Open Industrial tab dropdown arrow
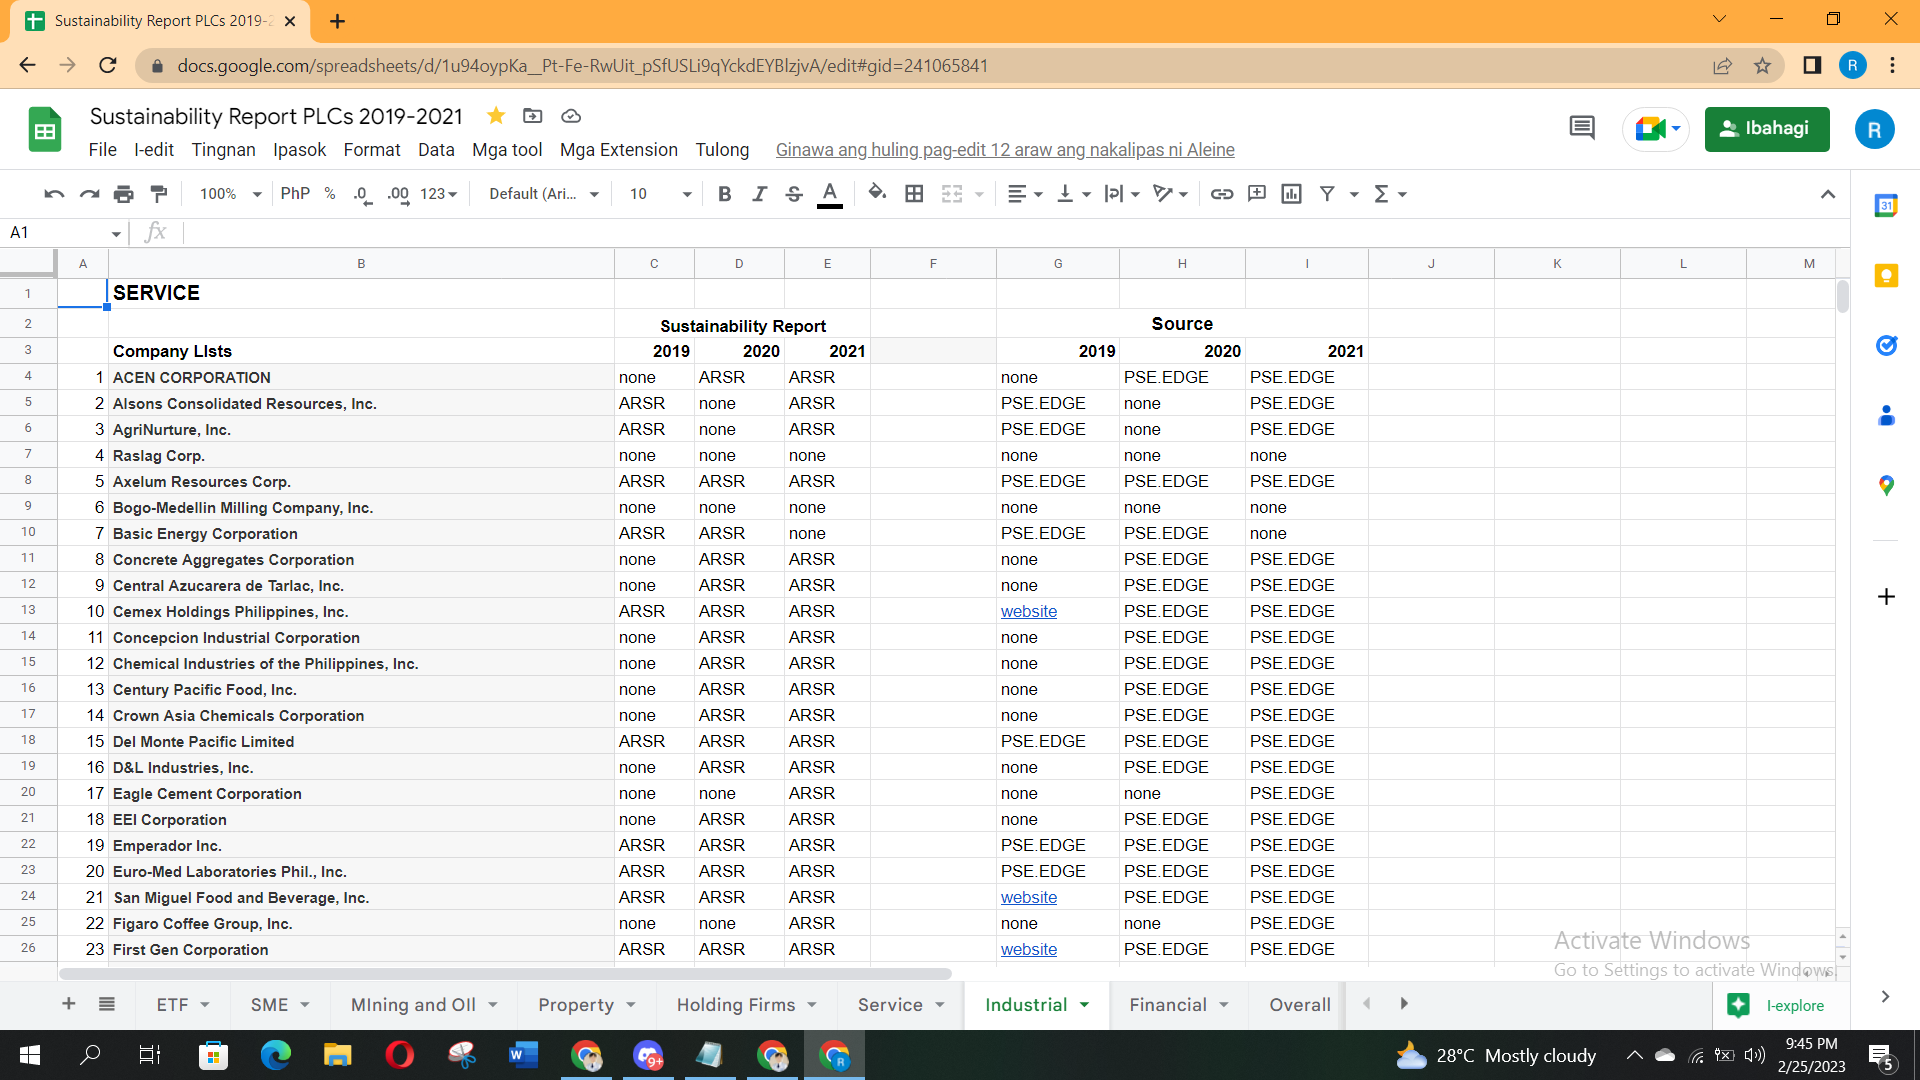The image size is (1920, 1080). click(x=1085, y=1005)
